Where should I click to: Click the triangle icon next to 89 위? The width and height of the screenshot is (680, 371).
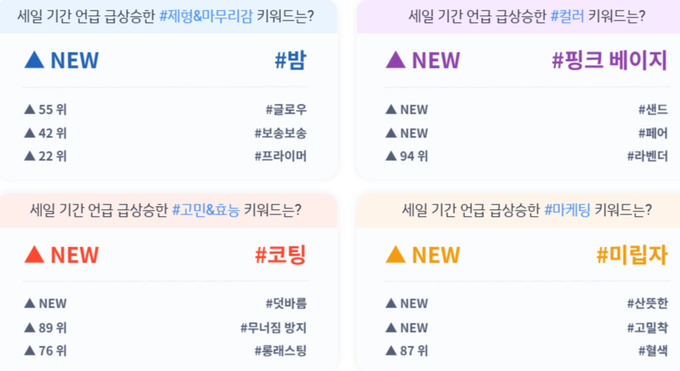pos(29,328)
